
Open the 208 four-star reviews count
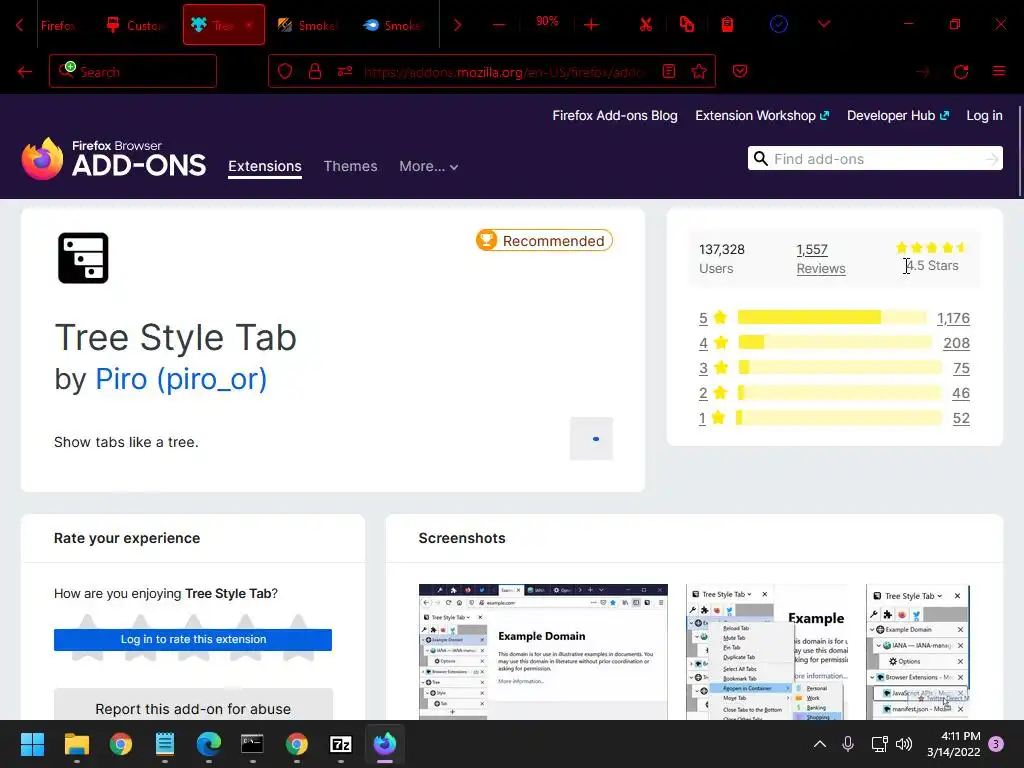point(956,343)
